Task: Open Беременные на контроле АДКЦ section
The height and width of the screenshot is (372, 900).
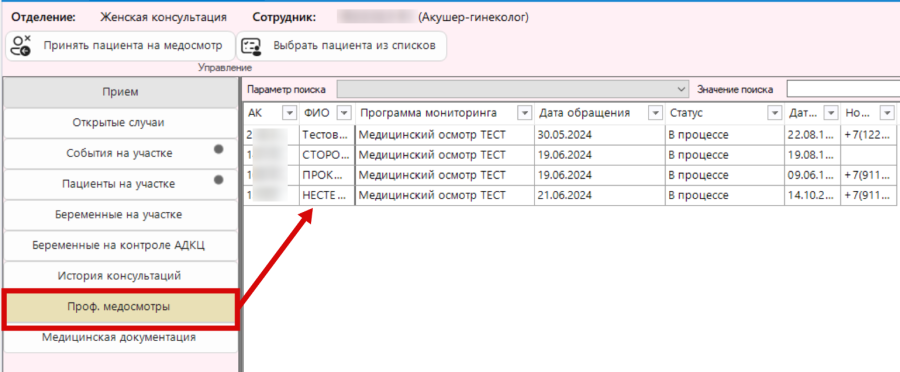Action: point(121,246)
